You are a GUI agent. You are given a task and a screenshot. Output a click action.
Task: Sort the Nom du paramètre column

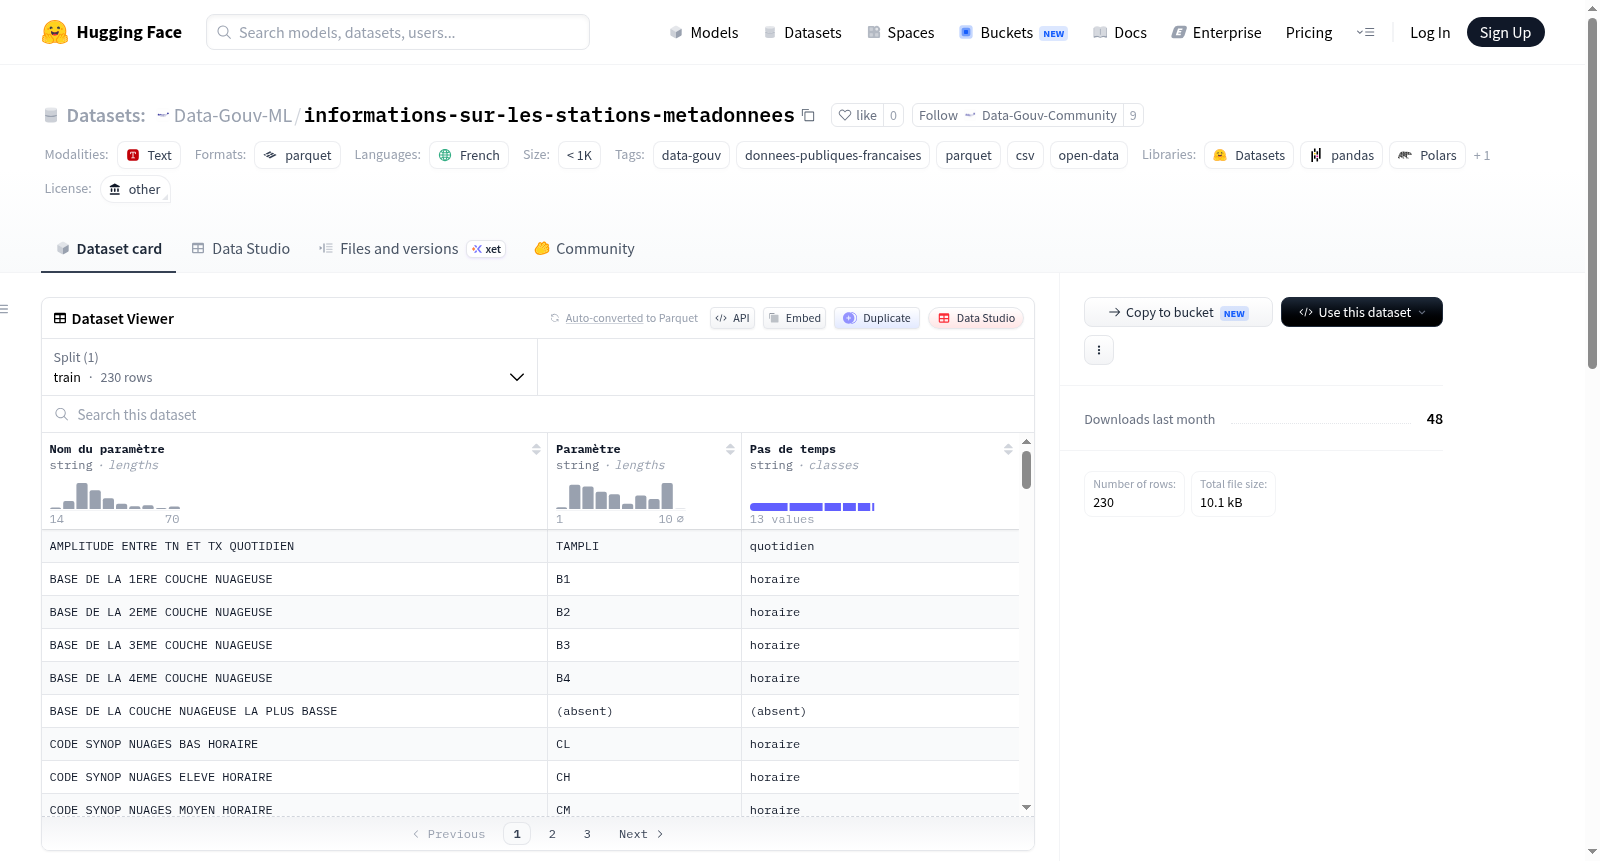click(x=536, y=450)
